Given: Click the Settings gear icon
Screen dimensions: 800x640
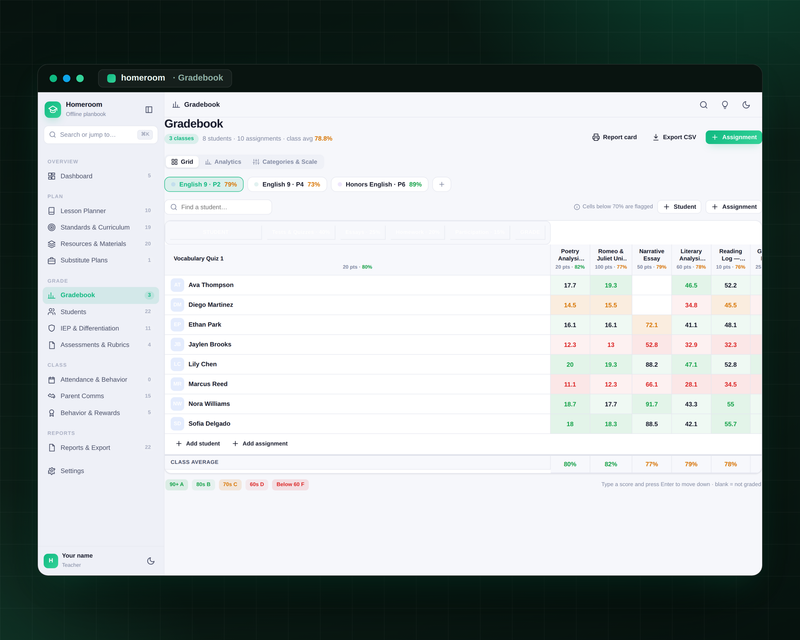Looking at the screenshot, I should pyautogui.click(x=52, y=471).
